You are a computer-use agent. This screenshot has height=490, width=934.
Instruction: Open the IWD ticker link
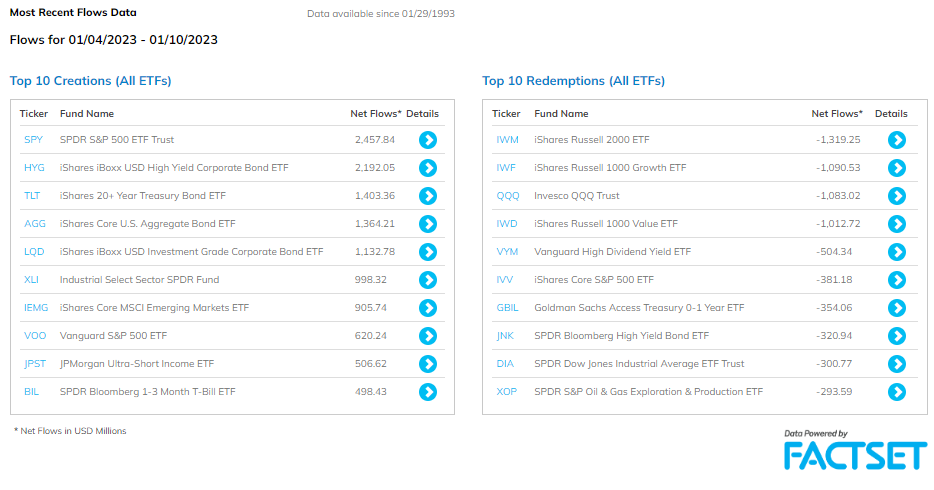[x=507, y=224]
